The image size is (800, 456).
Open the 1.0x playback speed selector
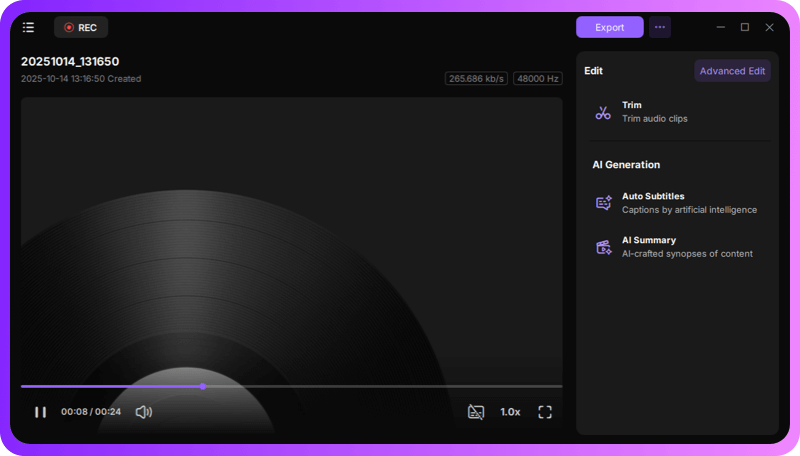click(x=510, y=412)
